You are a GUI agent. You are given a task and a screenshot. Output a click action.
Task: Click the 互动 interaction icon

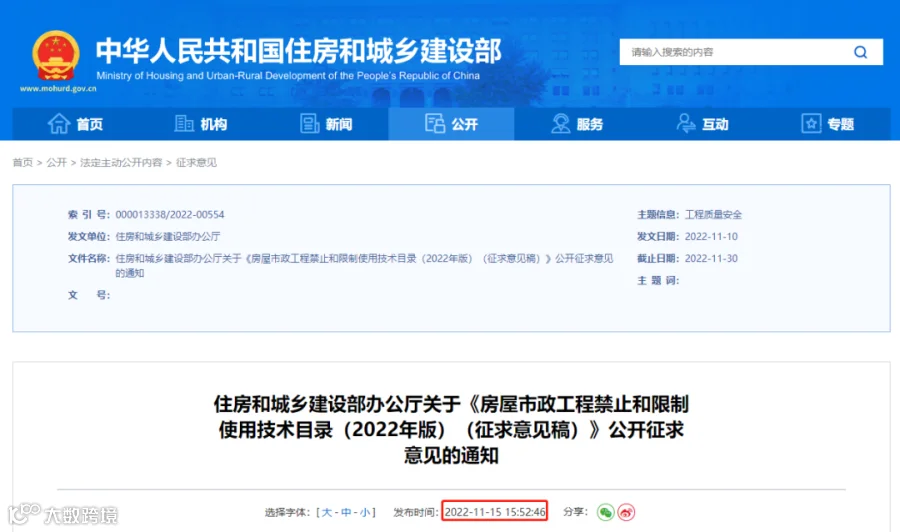(686, 123)
